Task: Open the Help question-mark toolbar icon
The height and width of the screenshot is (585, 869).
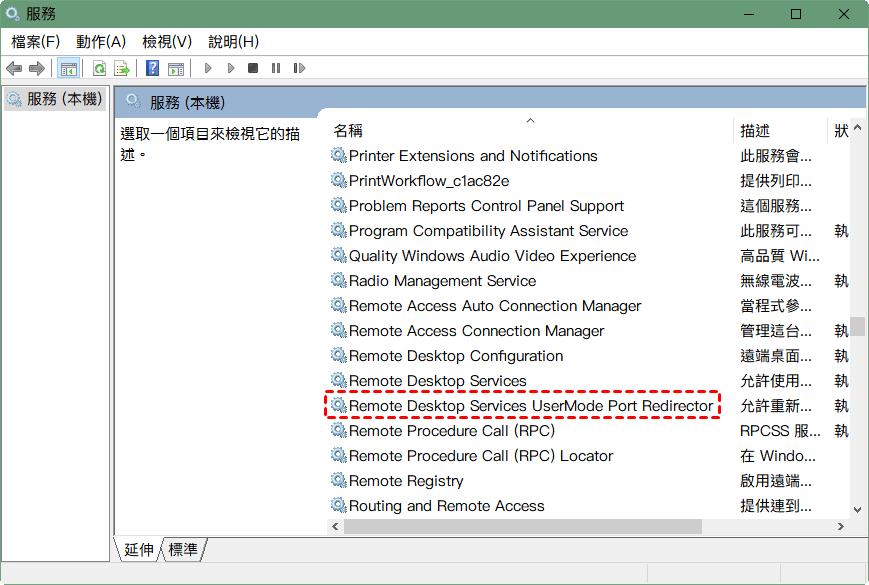Action: [x=152, y=68]
